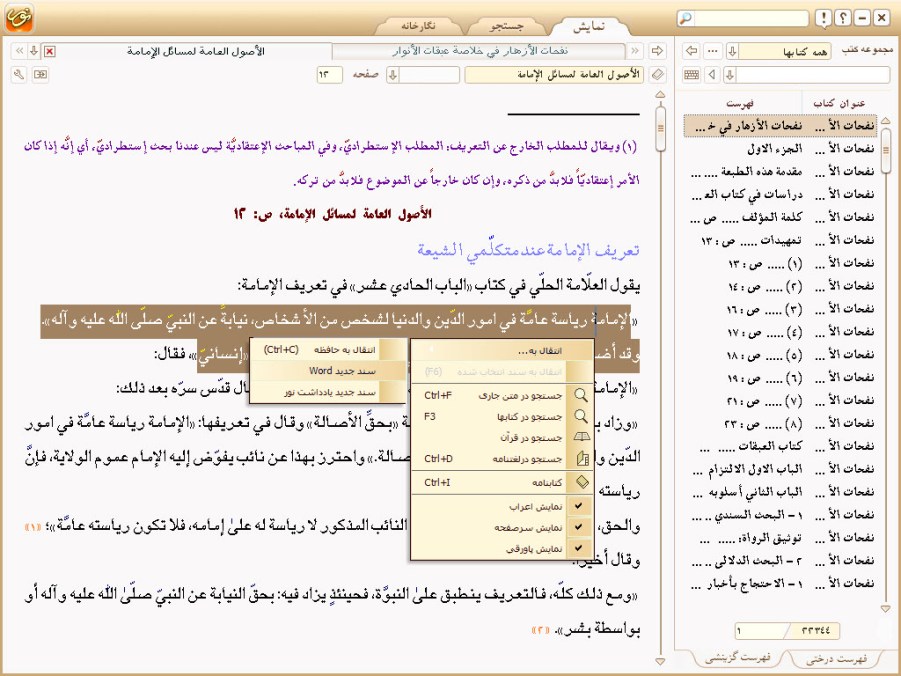This screenshot has height=676, width=901.
Task: Click the up arrow of the text scrollbar
Action: (x=660, y=94)
